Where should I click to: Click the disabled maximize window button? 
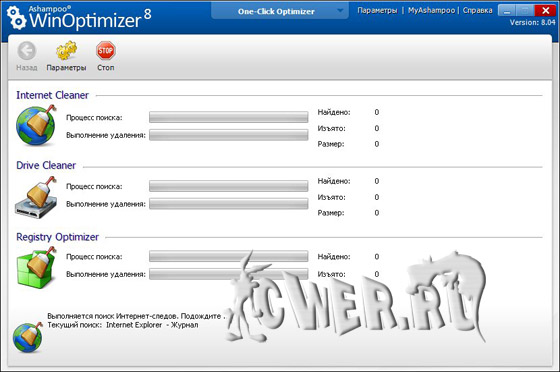coord(525,10)
